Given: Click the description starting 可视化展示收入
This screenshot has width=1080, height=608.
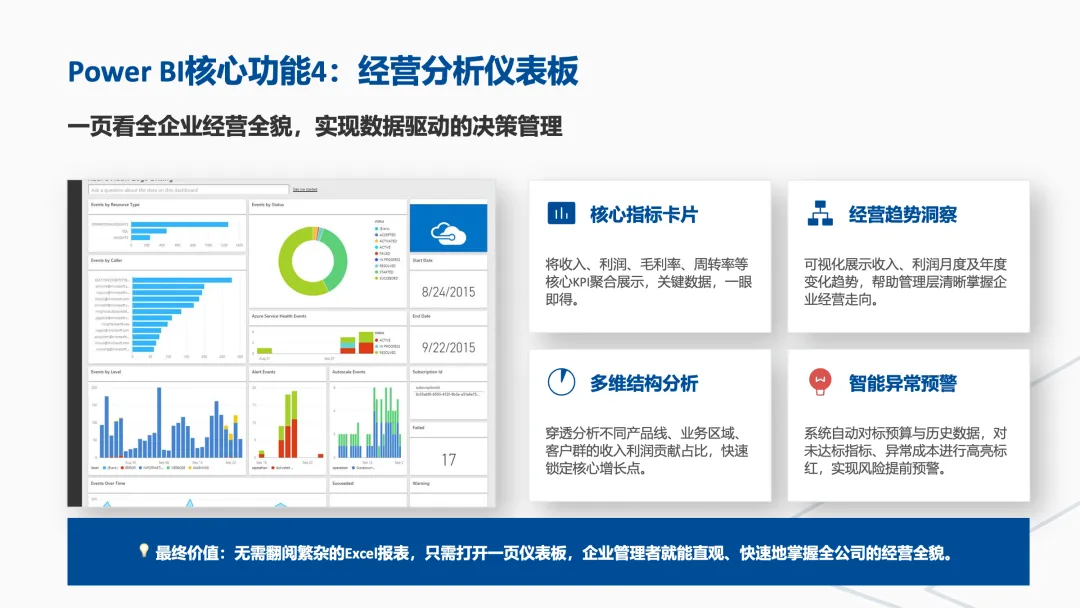Looking at the screenshot, I should pos(905,282).
